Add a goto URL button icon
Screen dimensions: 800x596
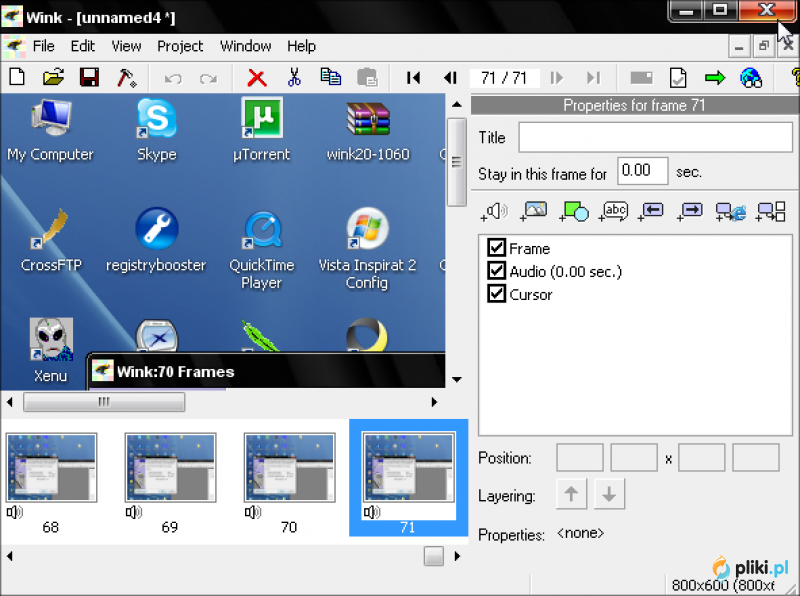point(730,211)
